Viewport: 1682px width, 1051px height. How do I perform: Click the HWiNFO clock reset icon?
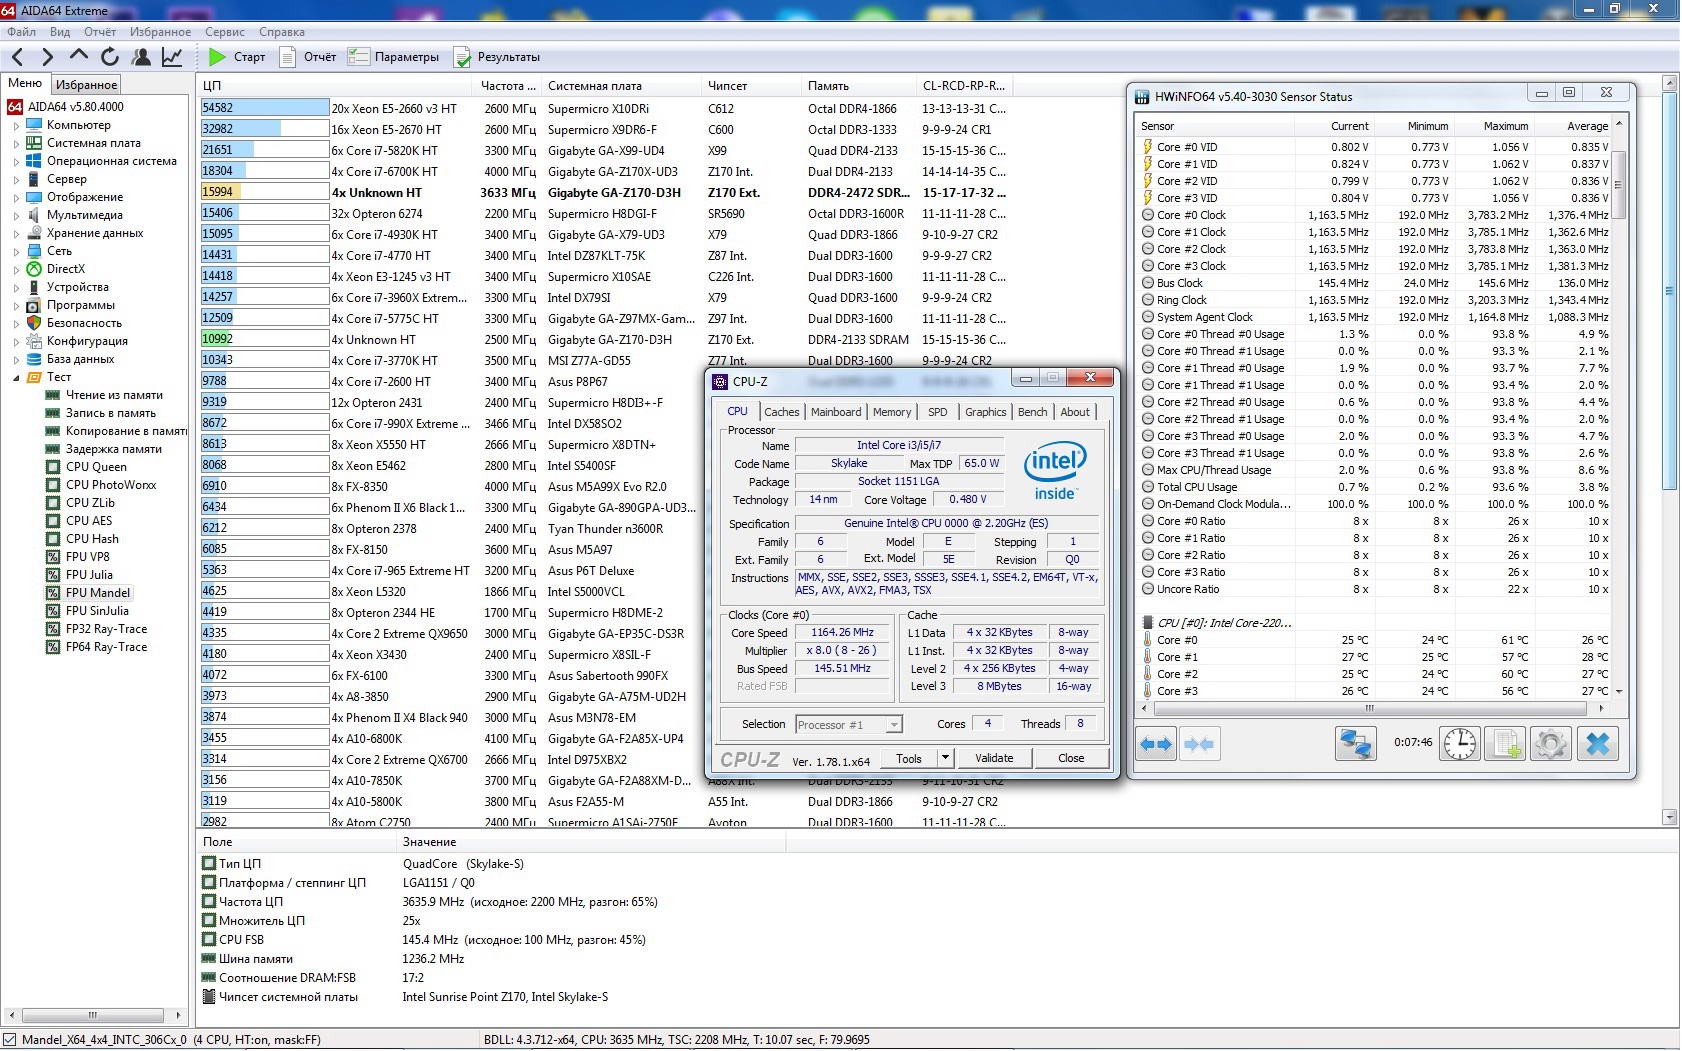[x=1460, y=744]
